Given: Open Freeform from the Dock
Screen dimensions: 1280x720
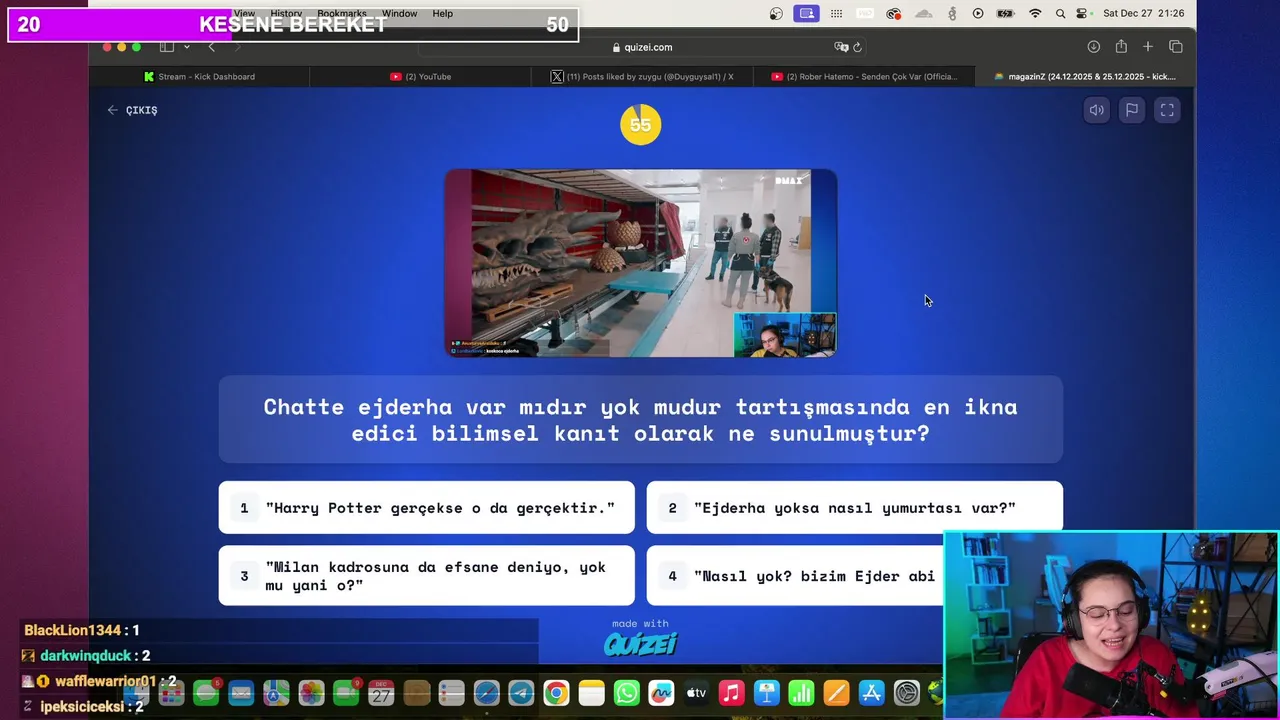Looking at the screenshot, I should [661, 693].
